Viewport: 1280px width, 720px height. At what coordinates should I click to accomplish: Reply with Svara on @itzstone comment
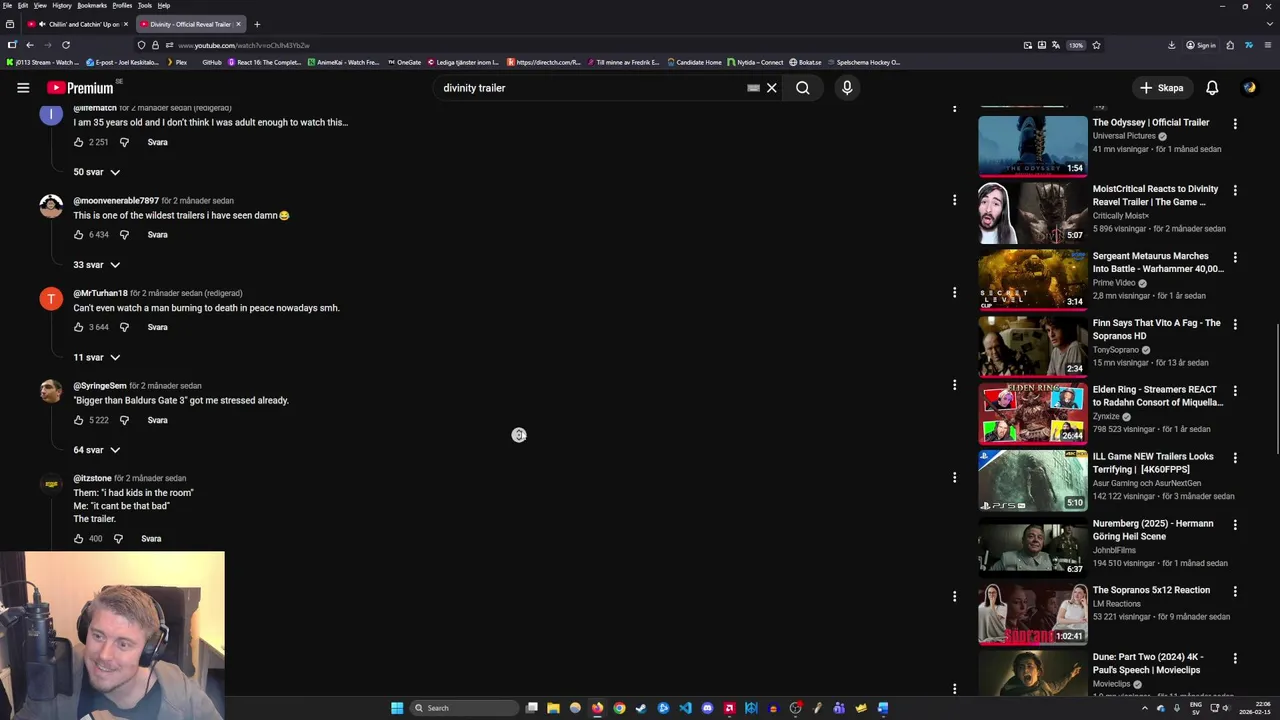[x=151, y=539]
